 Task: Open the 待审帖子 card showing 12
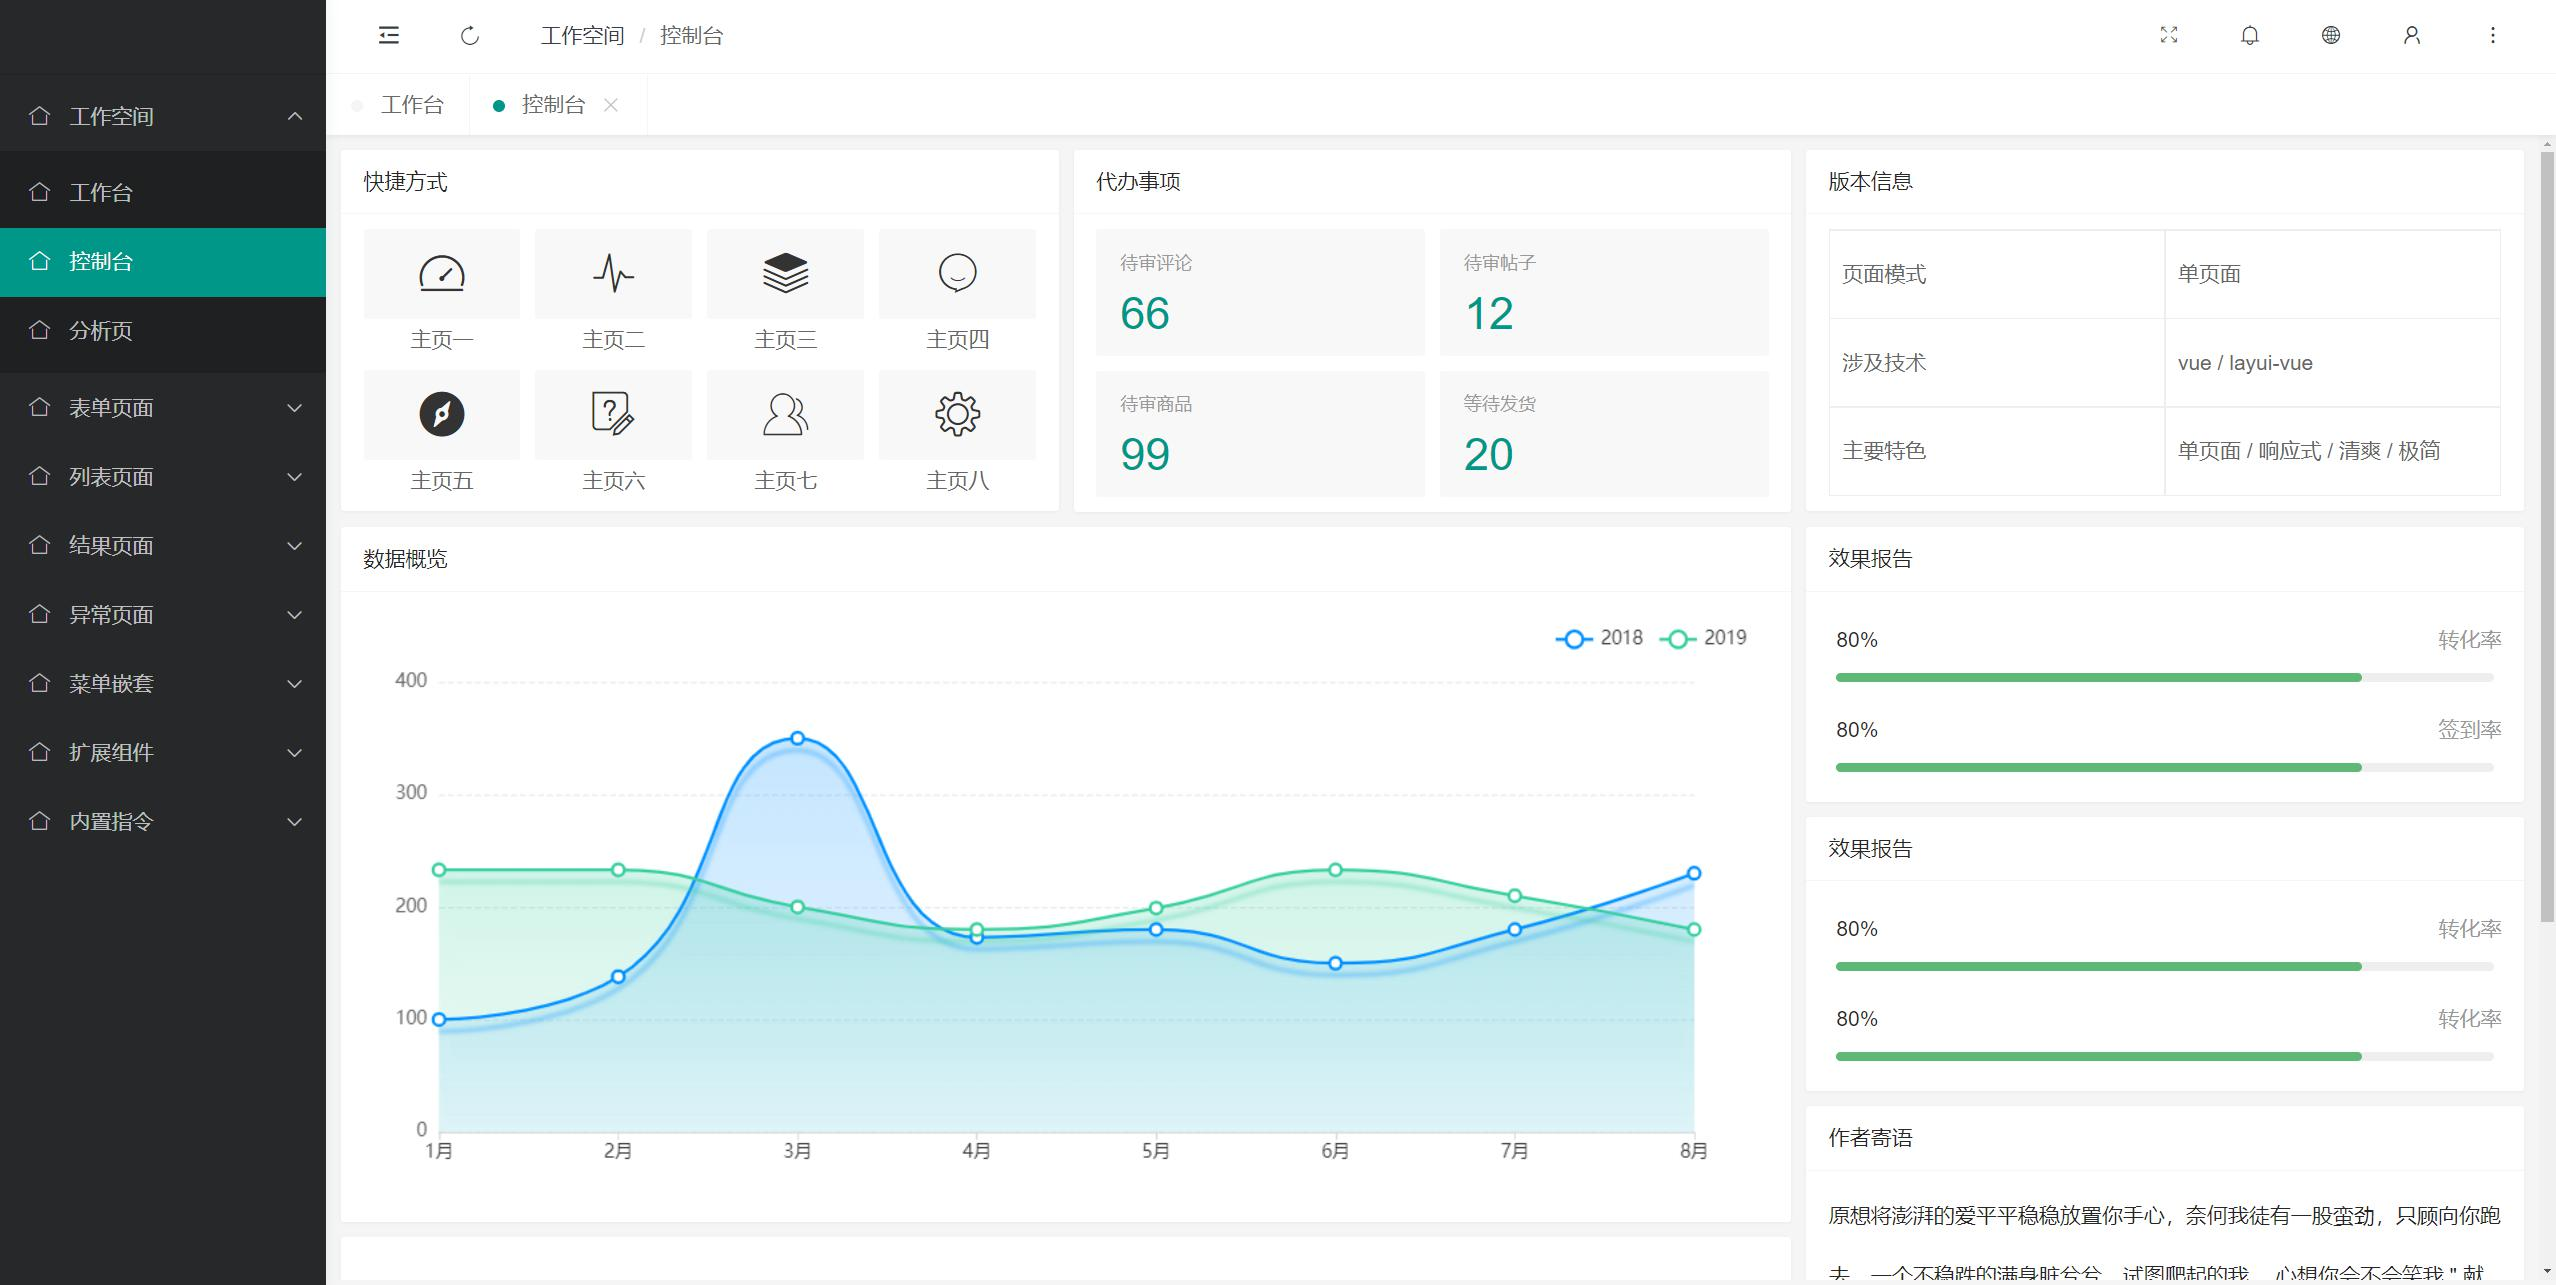(x=1604, y=292)
